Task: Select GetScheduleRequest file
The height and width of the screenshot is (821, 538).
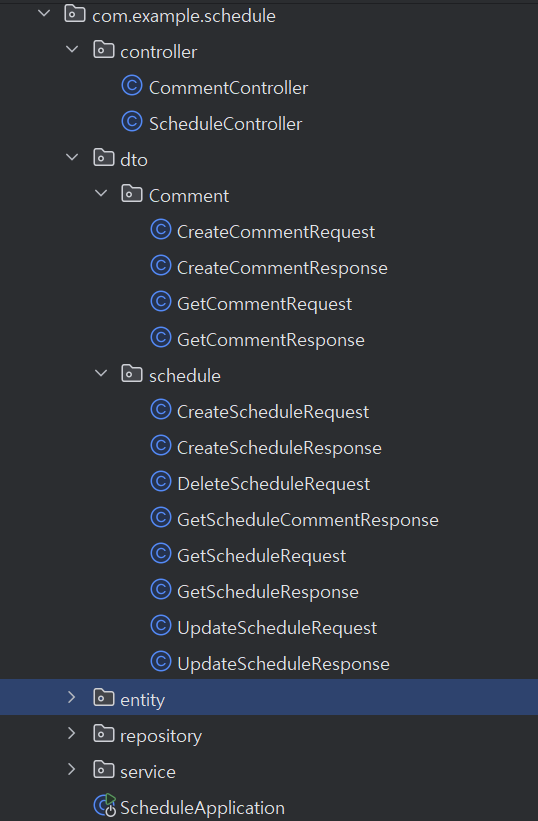Action: tap(261, 556)
